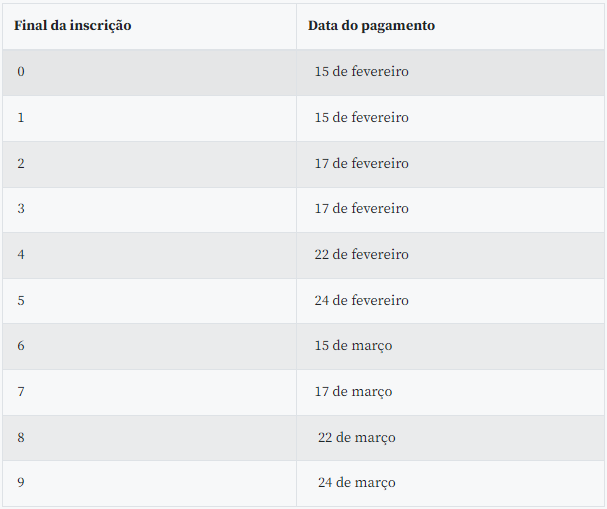Select inscription ending 7 cell
The height and width of the screenshot is (509, 607).
(x=149, y=392)
